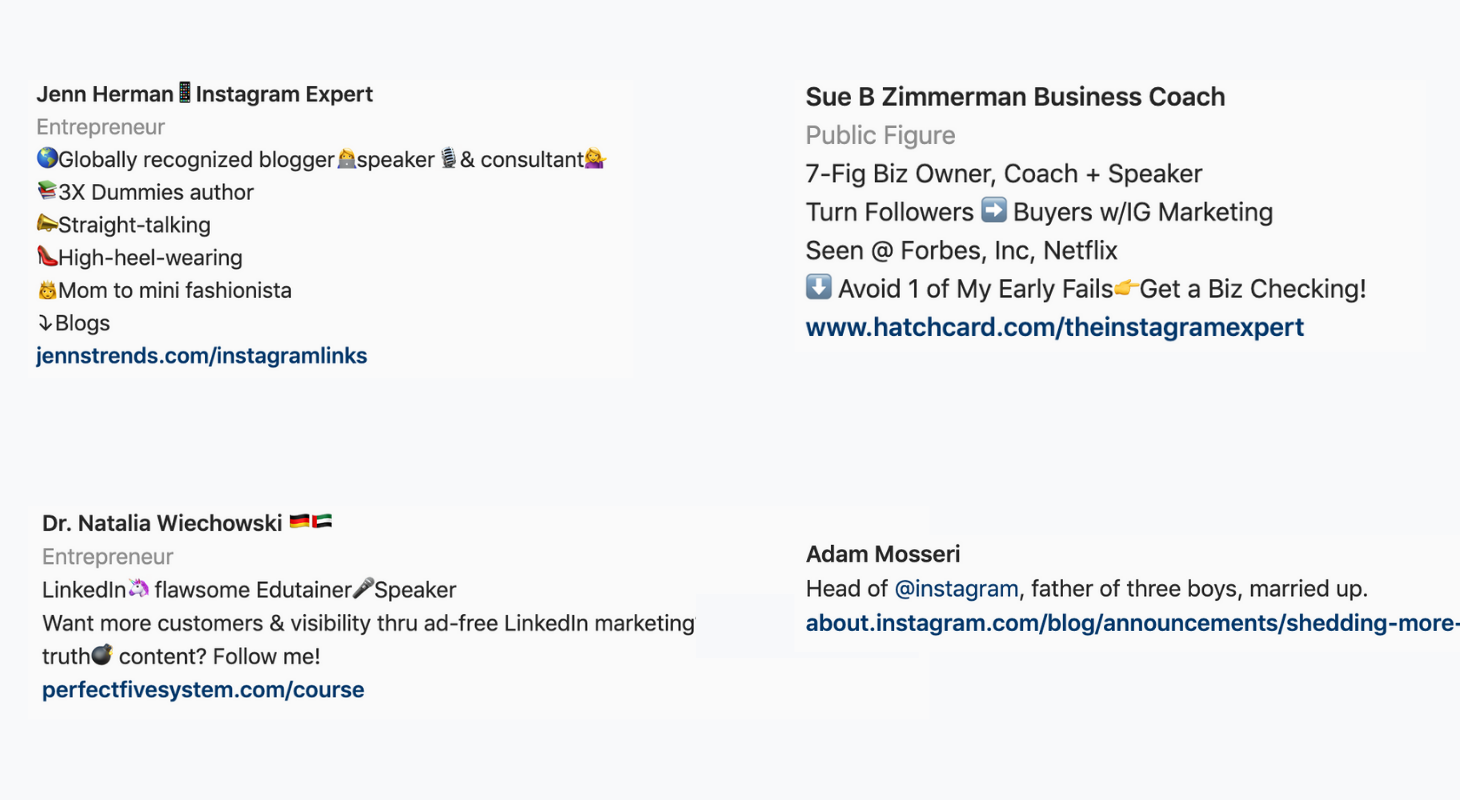
Task: Open the www.hatchcard.com/theinstagramexpert link
Action: tap(1055, 327)
